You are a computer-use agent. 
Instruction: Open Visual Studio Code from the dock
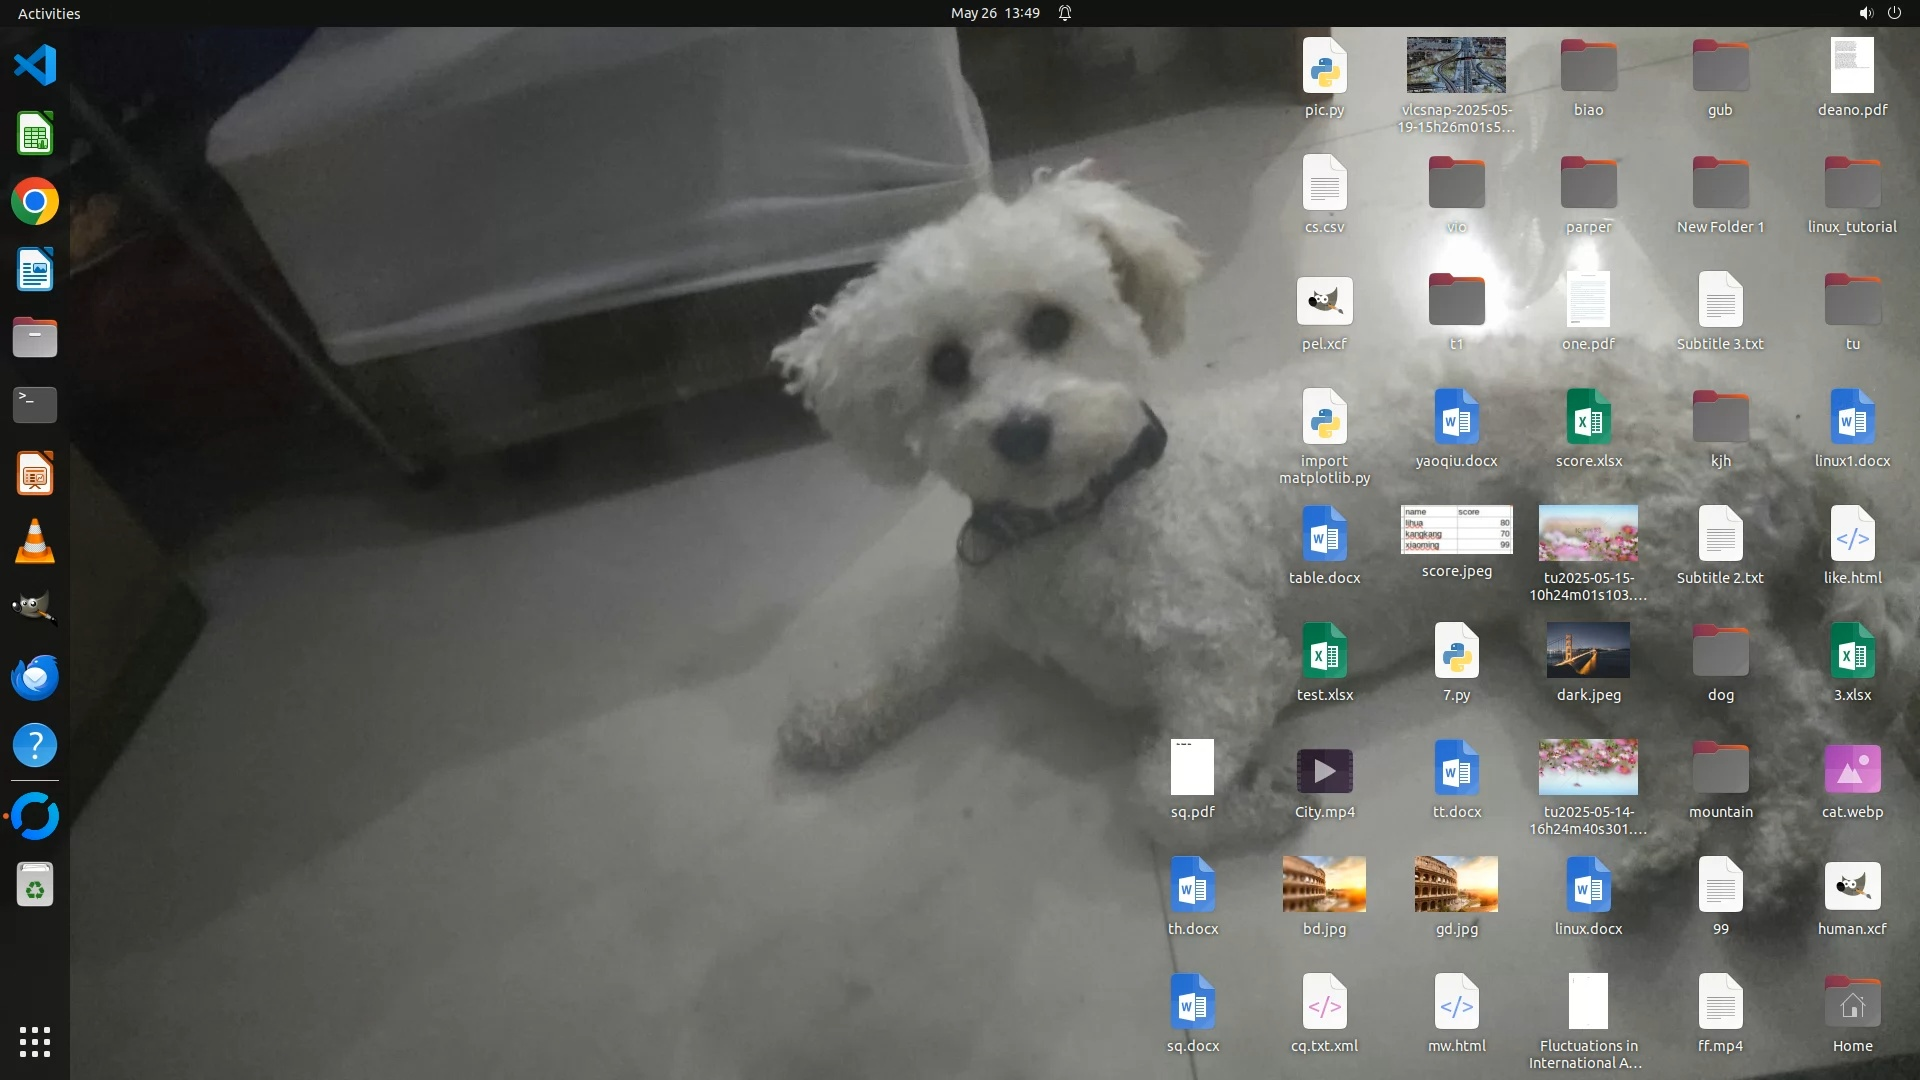(x=35, y=66)
